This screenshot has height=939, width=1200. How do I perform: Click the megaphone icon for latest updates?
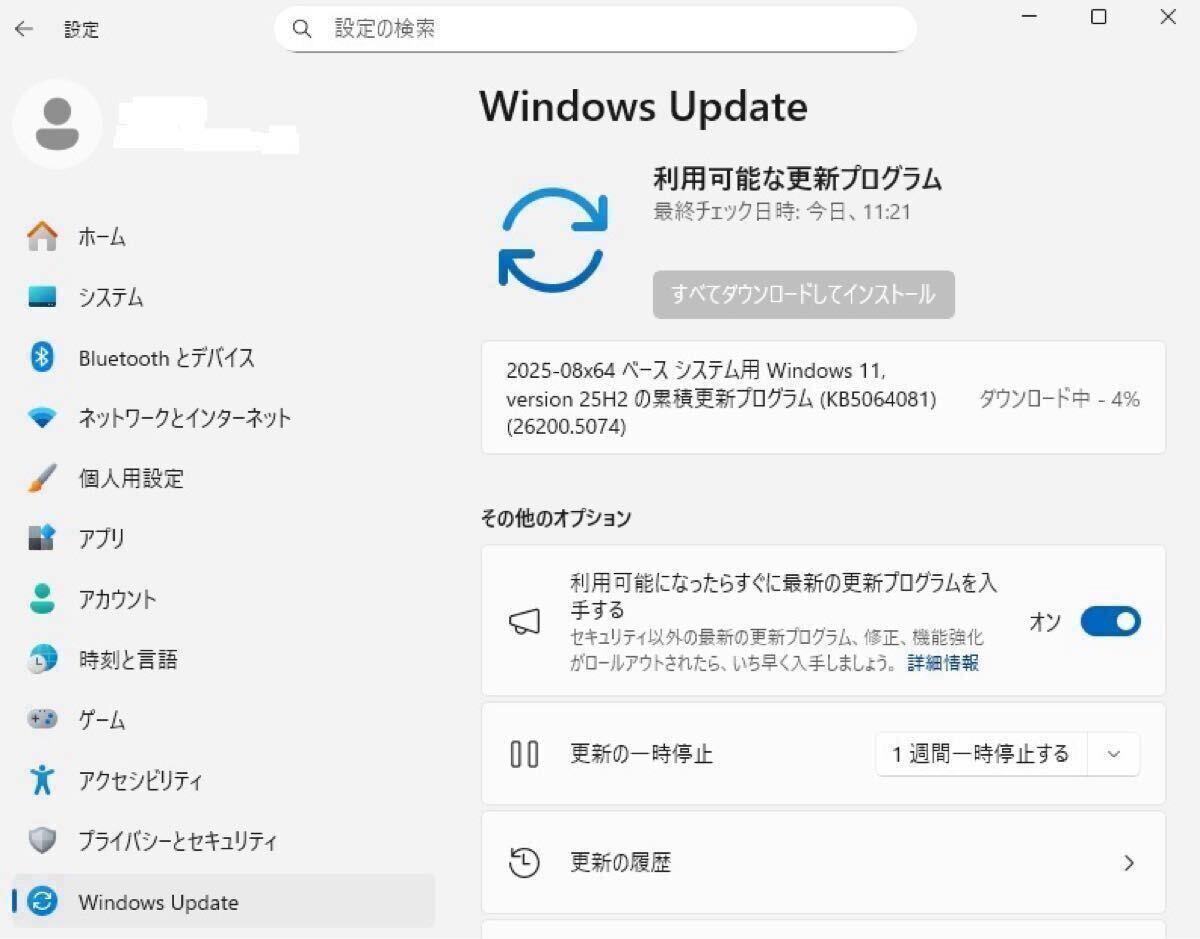pos(525,621)
